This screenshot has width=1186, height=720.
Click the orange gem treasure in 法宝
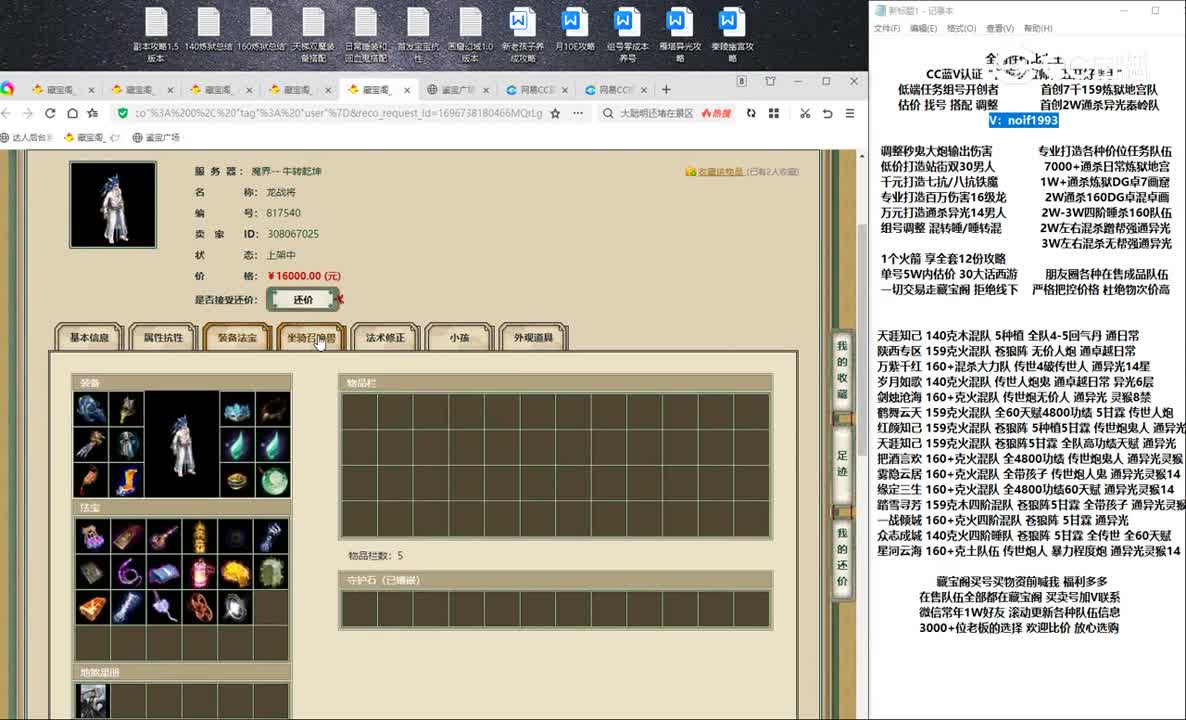(92, 608)
